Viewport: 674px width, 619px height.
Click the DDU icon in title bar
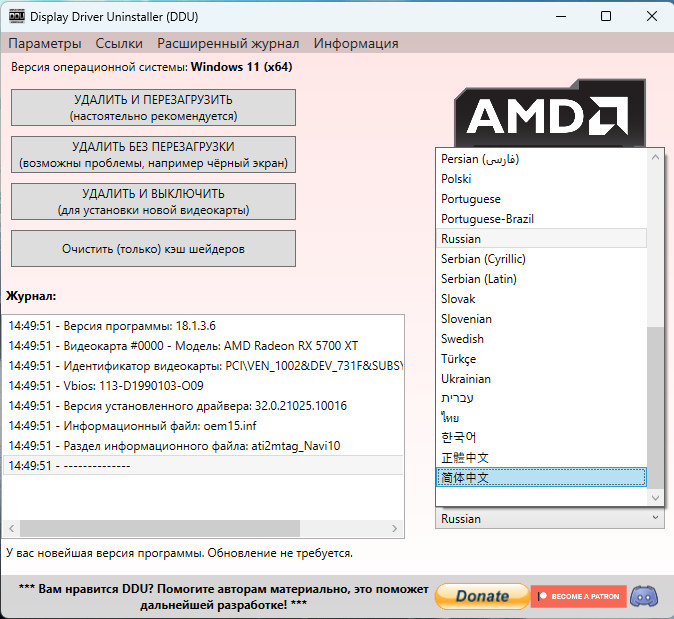(x=17, y=17)
